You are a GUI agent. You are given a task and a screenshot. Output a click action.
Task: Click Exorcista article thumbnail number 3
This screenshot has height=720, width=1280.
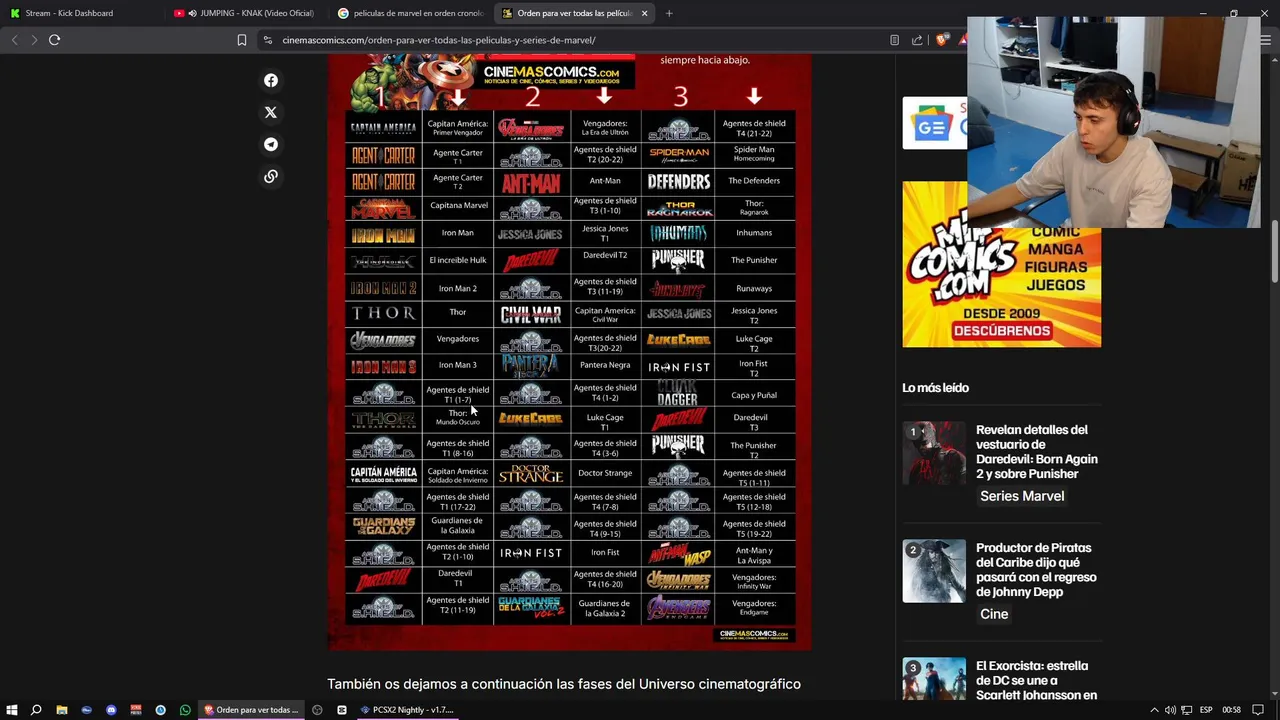934,679
